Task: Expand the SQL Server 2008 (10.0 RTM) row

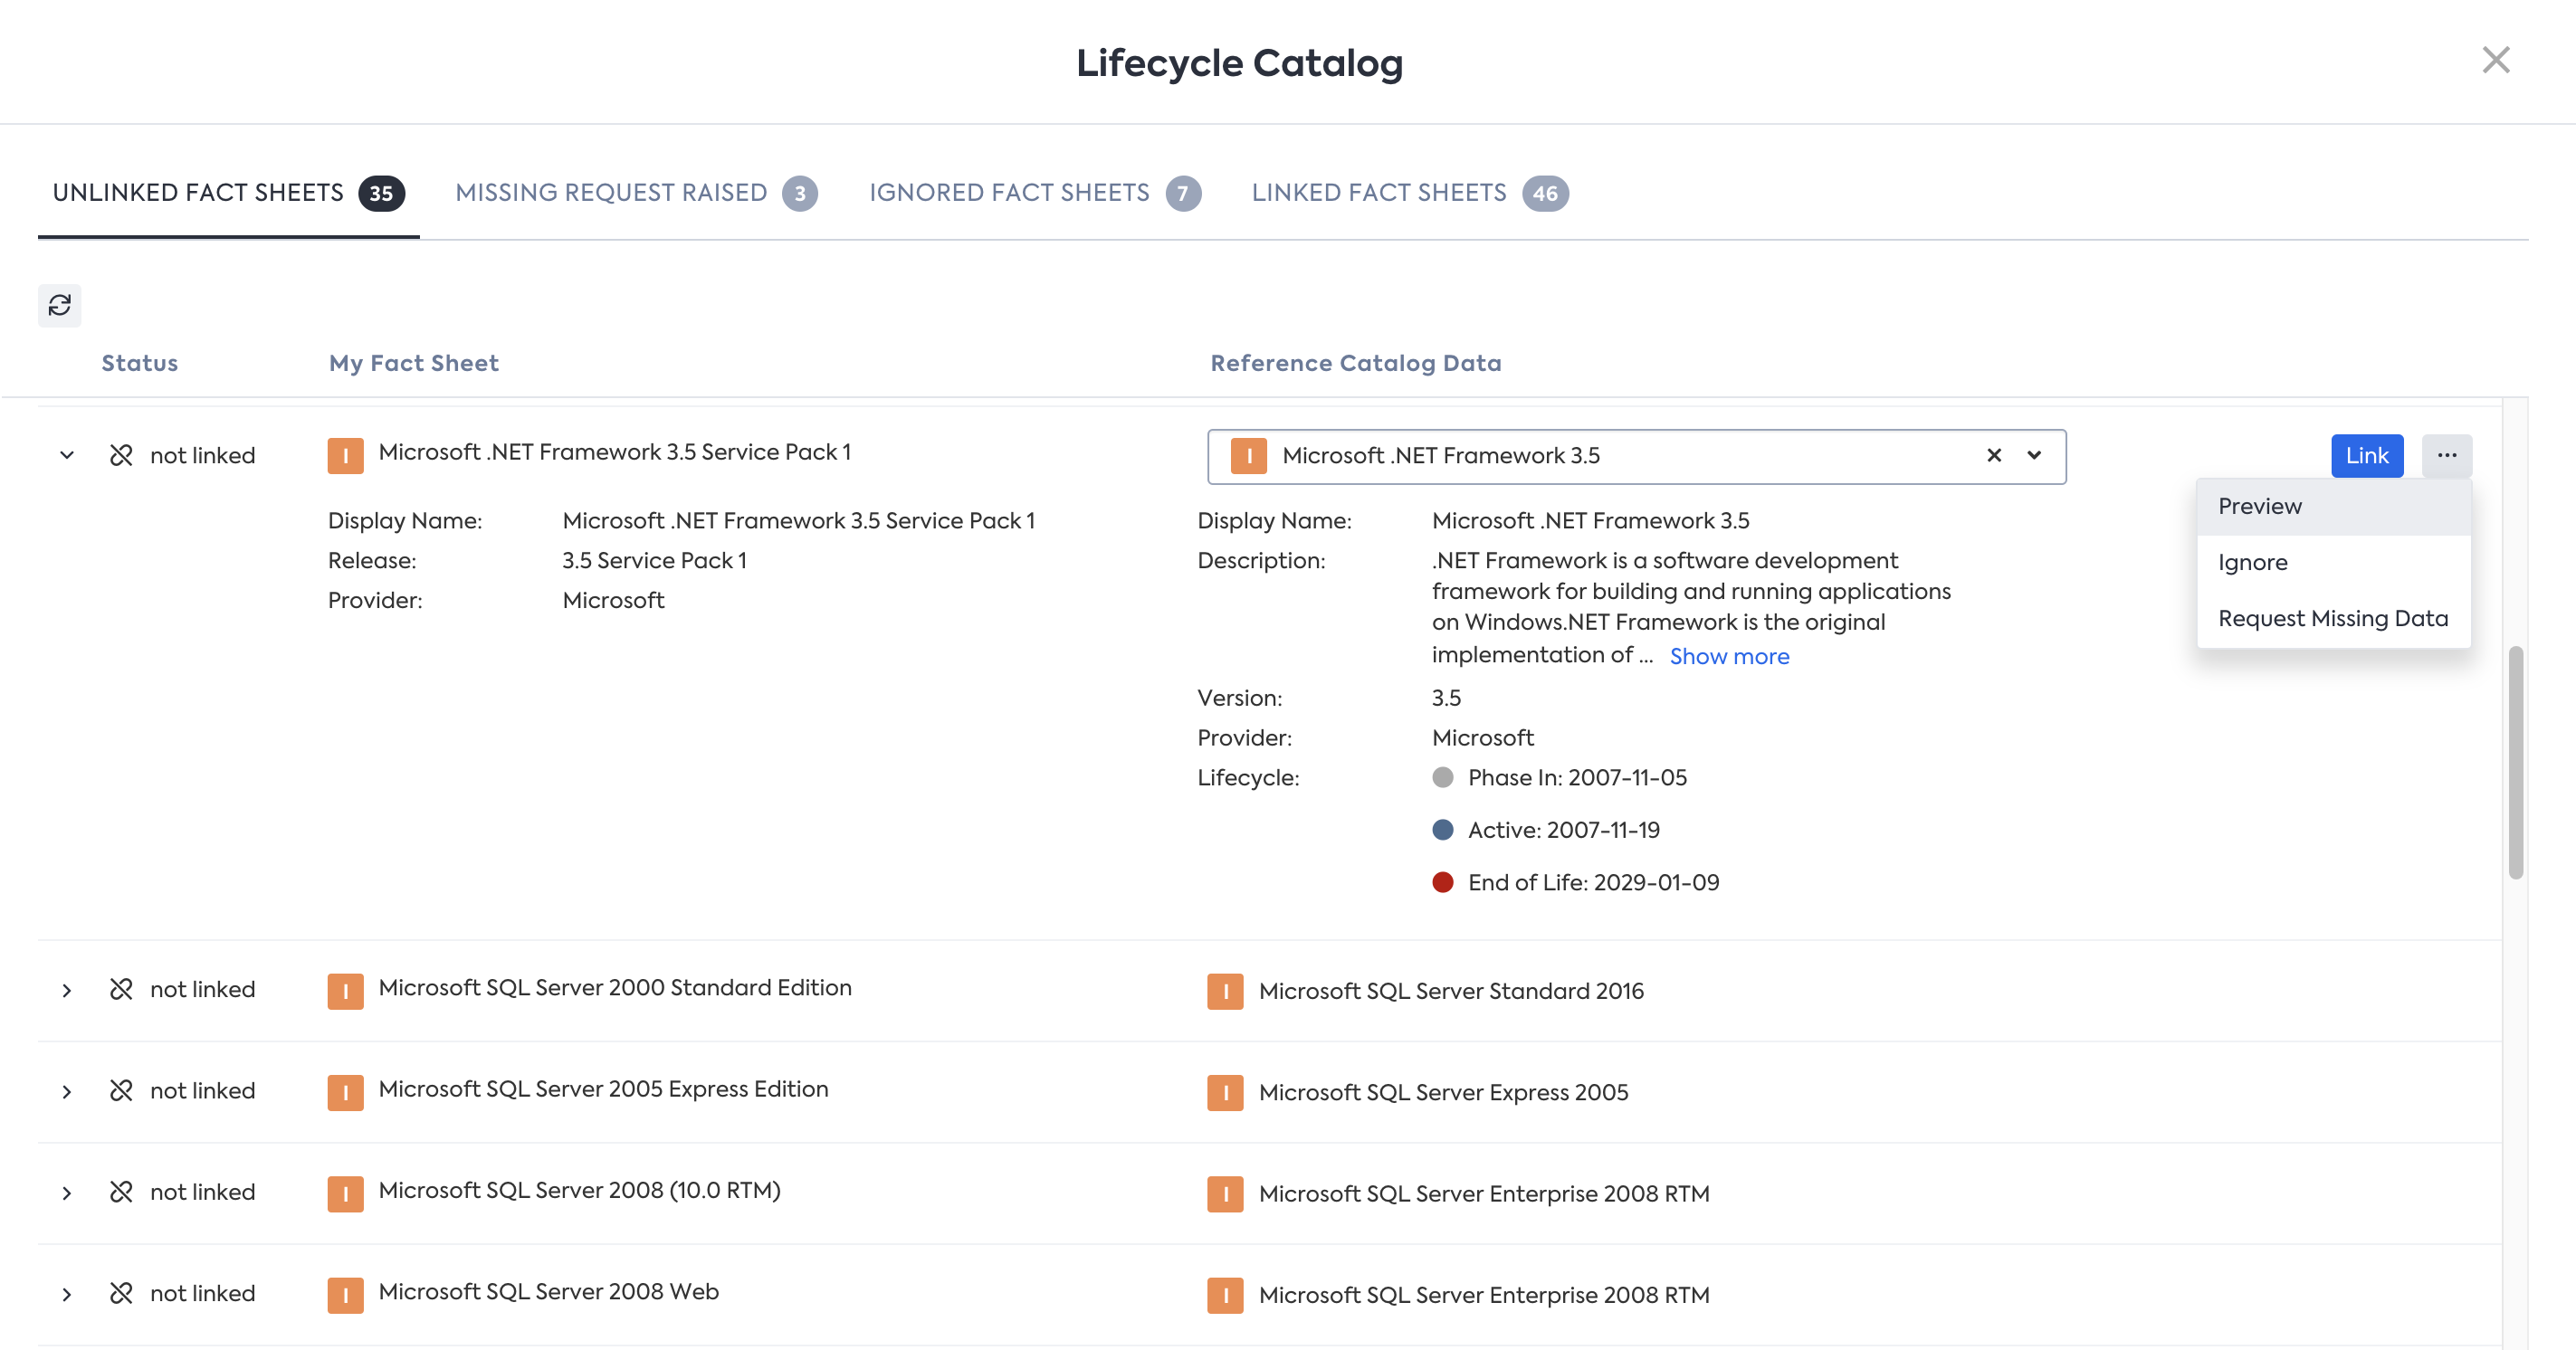Action: tap(67, 1193)
